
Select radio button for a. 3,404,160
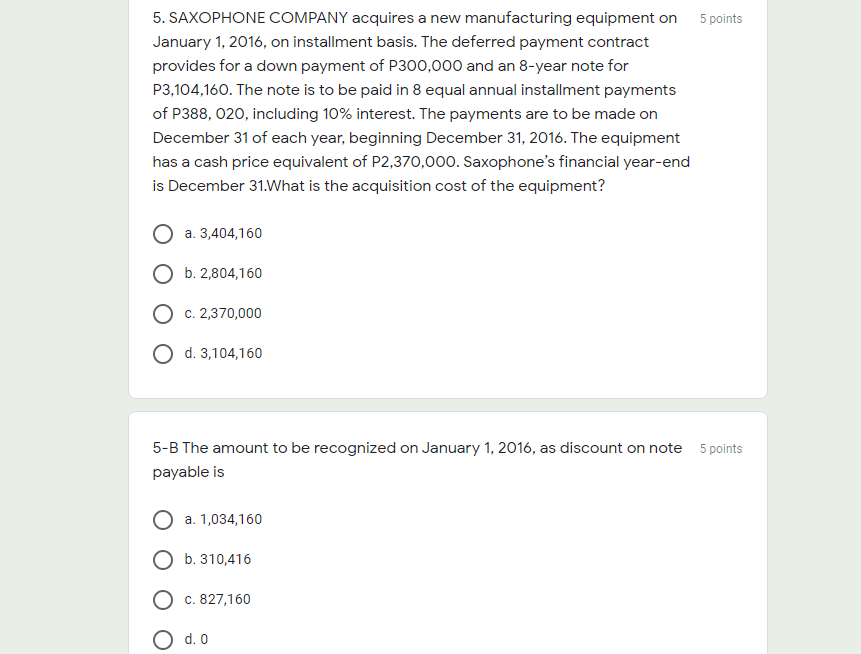163,234
